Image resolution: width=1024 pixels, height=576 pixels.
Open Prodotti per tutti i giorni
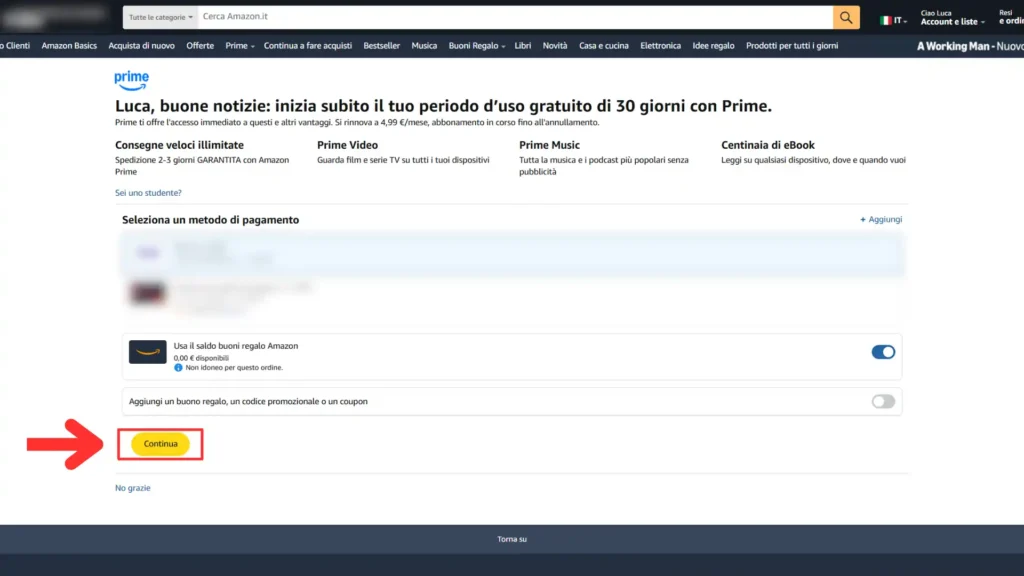[x=792, y=46]
